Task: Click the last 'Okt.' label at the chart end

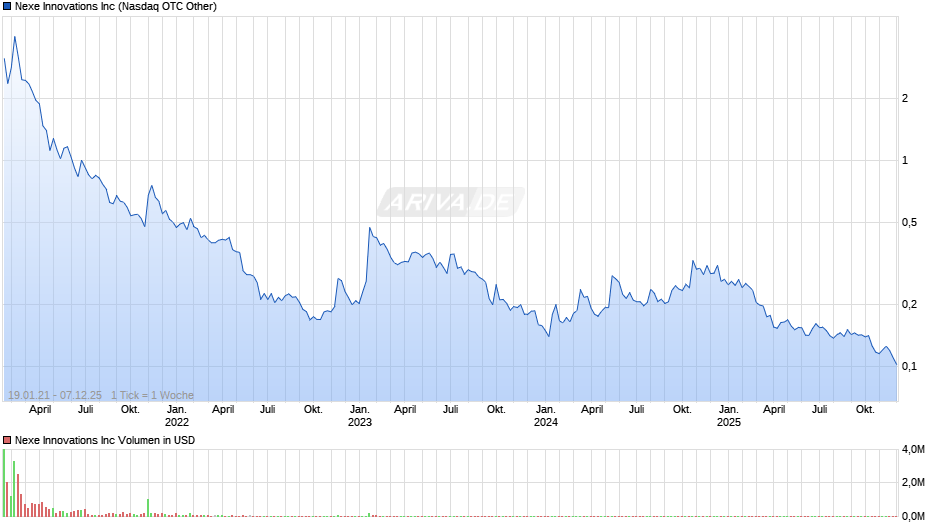Action: tap(864, 410)
